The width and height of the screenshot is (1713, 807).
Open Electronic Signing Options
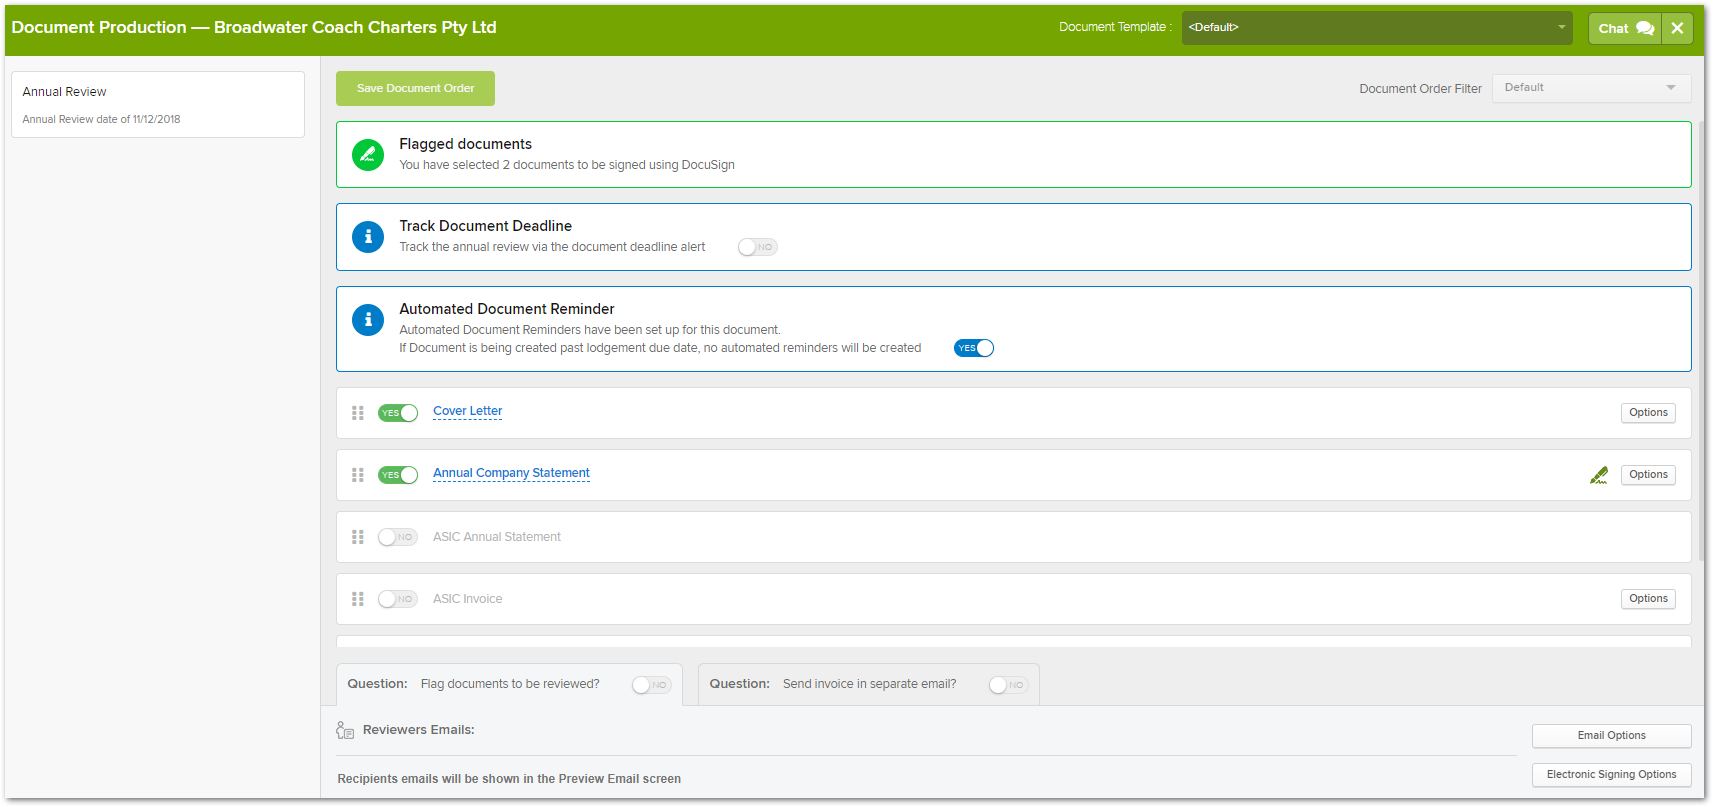tap(1611, 775)
